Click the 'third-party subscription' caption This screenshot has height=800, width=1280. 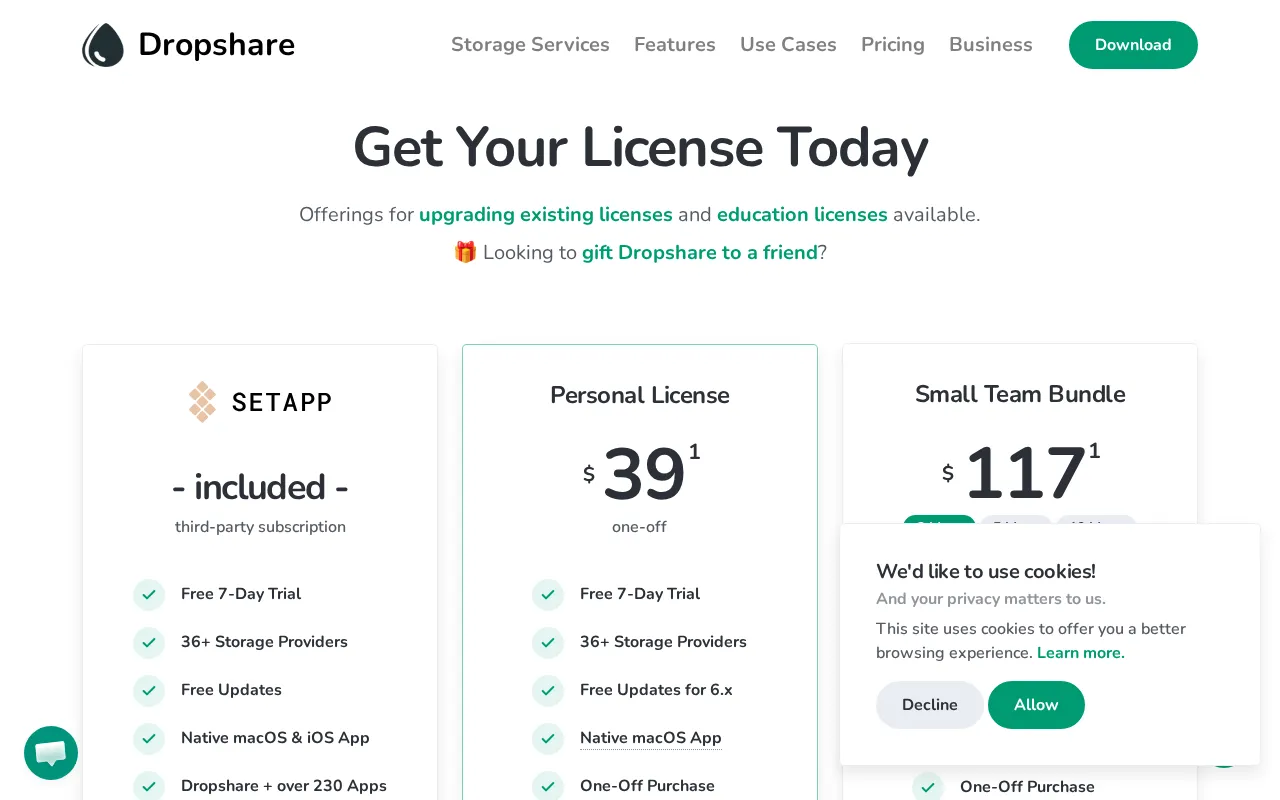[x=260, y=527]
